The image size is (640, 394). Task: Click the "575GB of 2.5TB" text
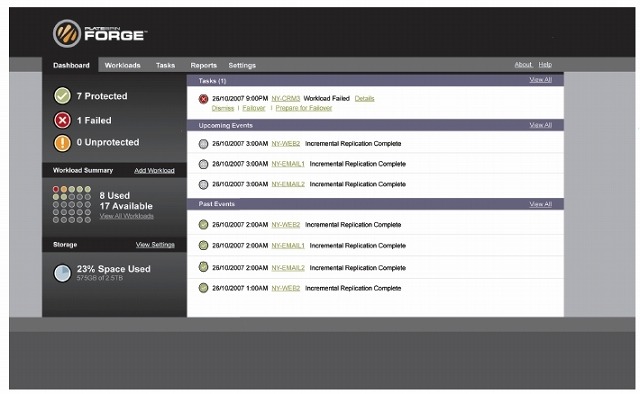[100, 278]
